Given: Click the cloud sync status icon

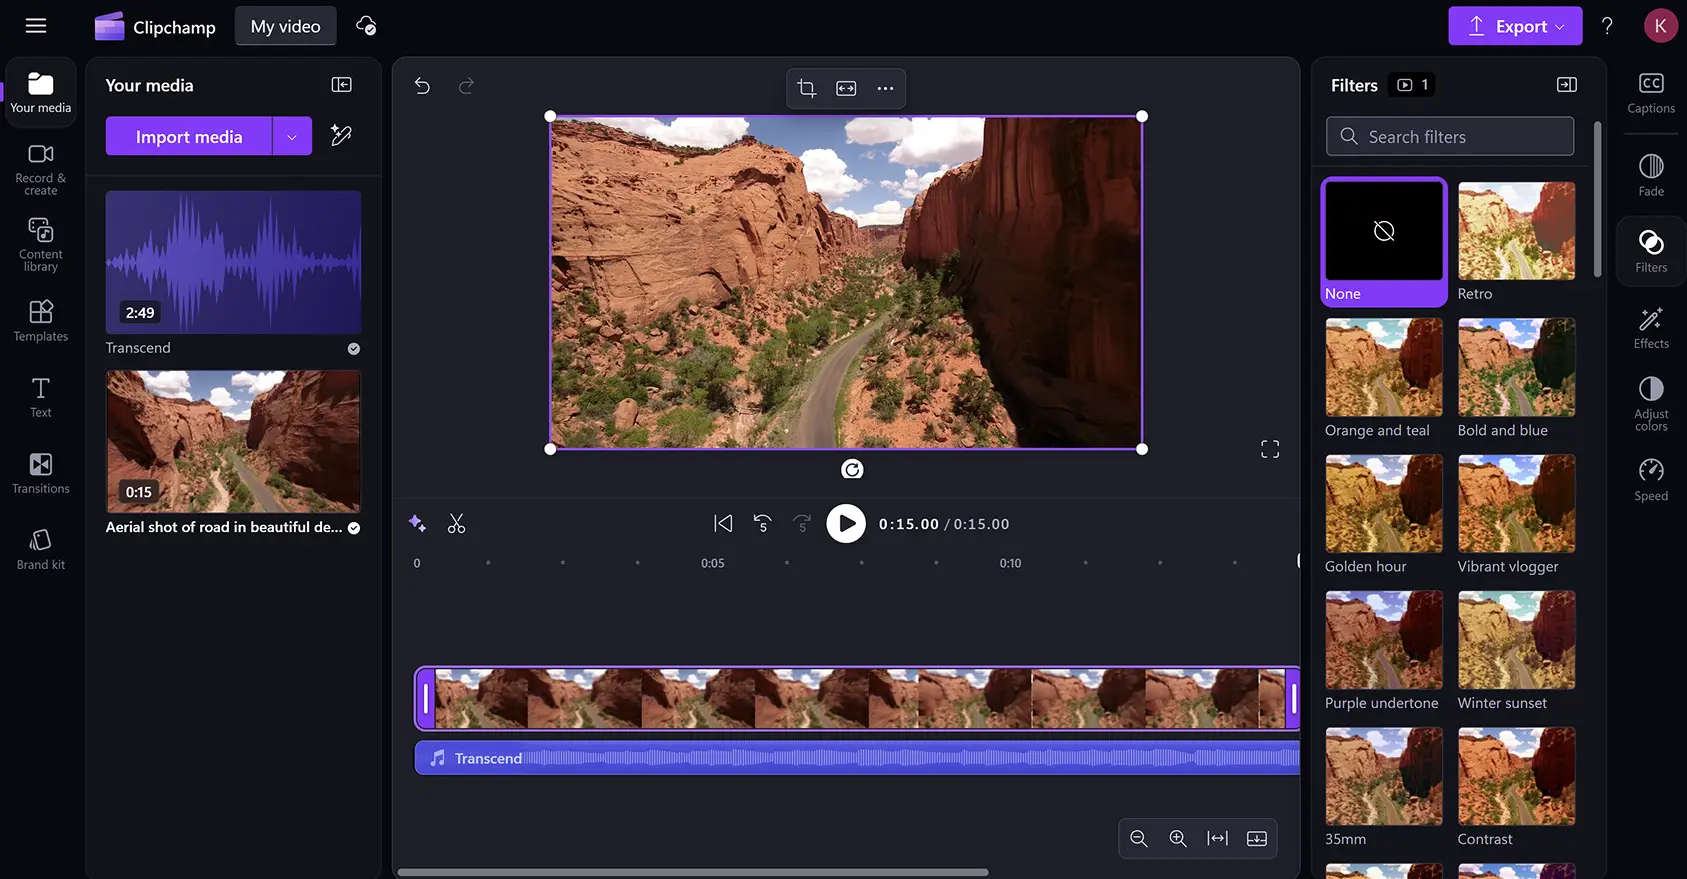Looking at the screenshot, I should click(x=366, y=26).
